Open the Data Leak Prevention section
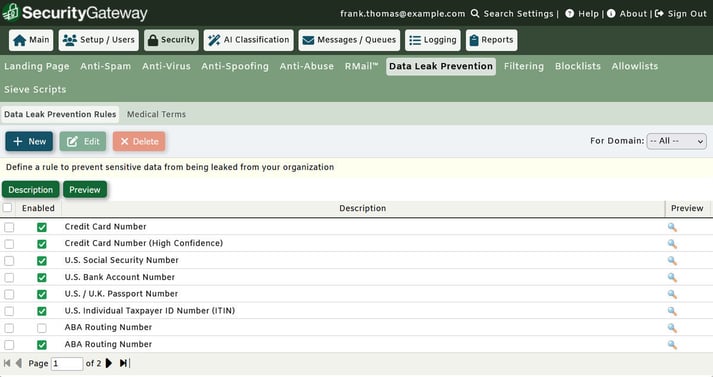The image size is (713, 377). 441,66
